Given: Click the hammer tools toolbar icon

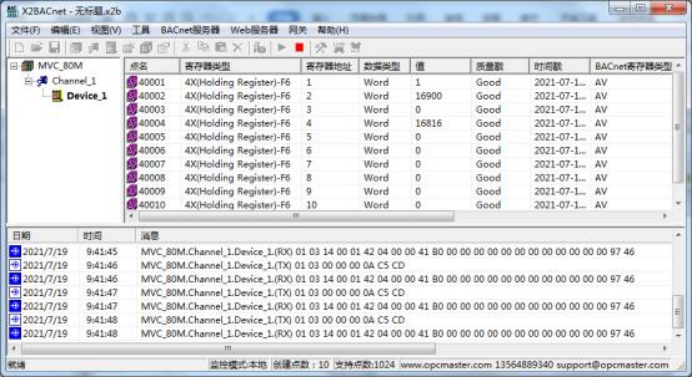Looking at the screenshot, I should click(321, 48).
